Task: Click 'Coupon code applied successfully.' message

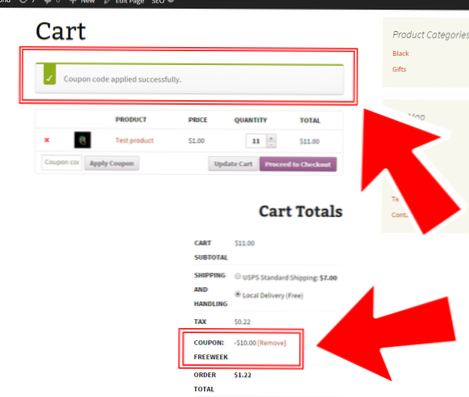Action: point(122,79)
